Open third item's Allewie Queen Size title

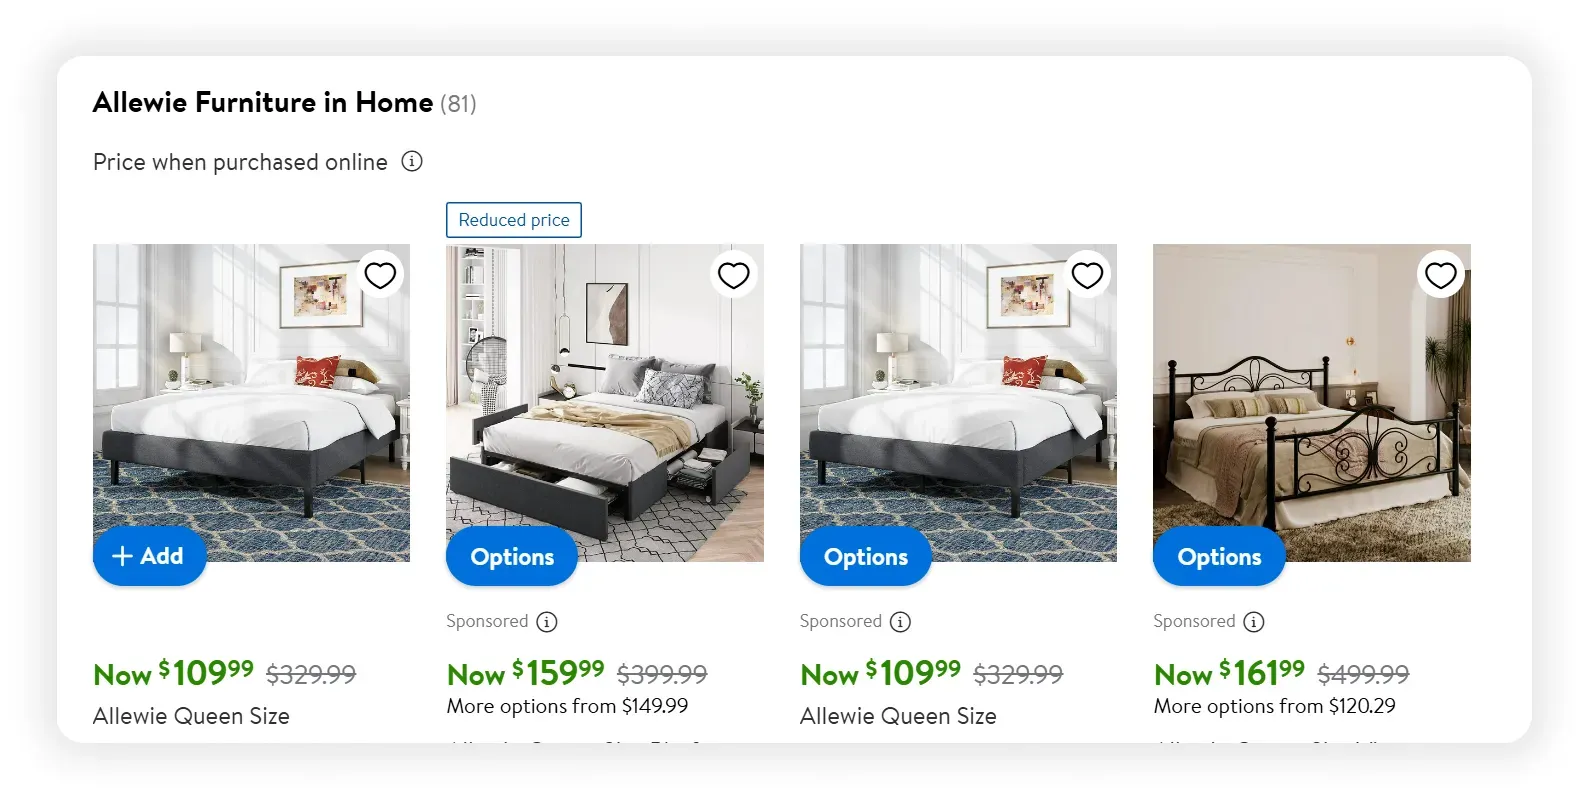[898, 716]
